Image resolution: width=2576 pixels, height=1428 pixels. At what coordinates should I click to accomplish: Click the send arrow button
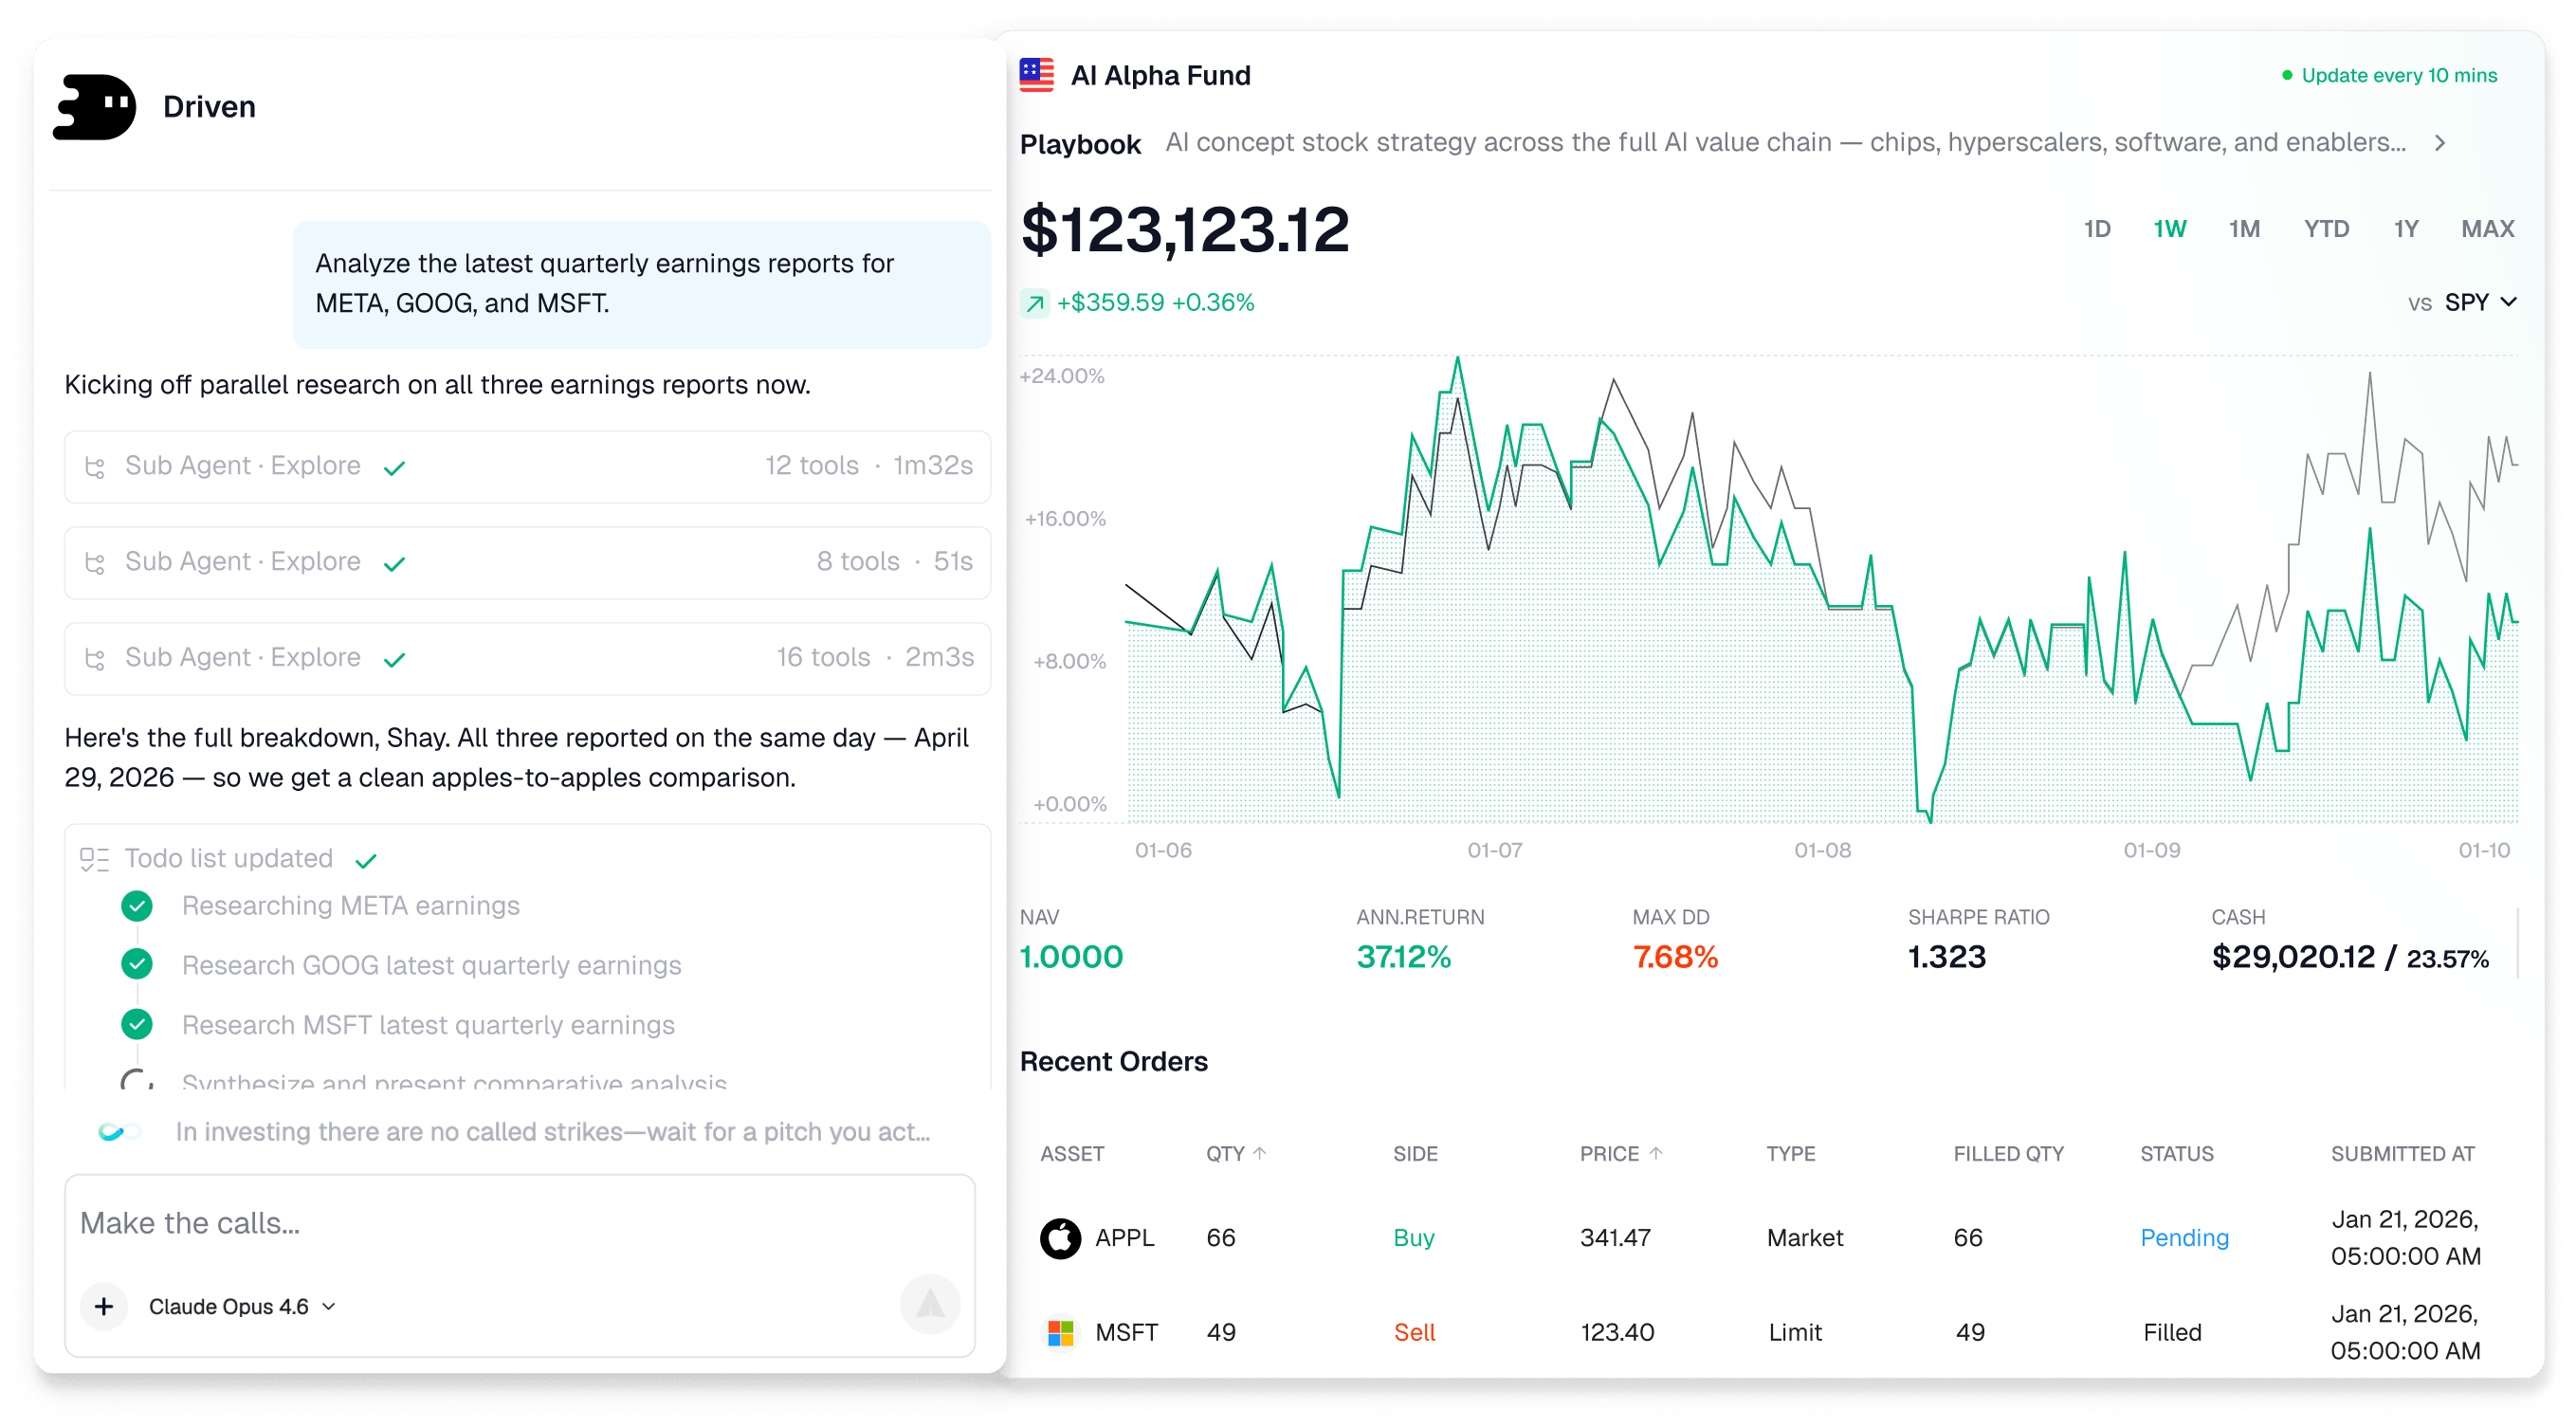click(x=930, y=1303)
